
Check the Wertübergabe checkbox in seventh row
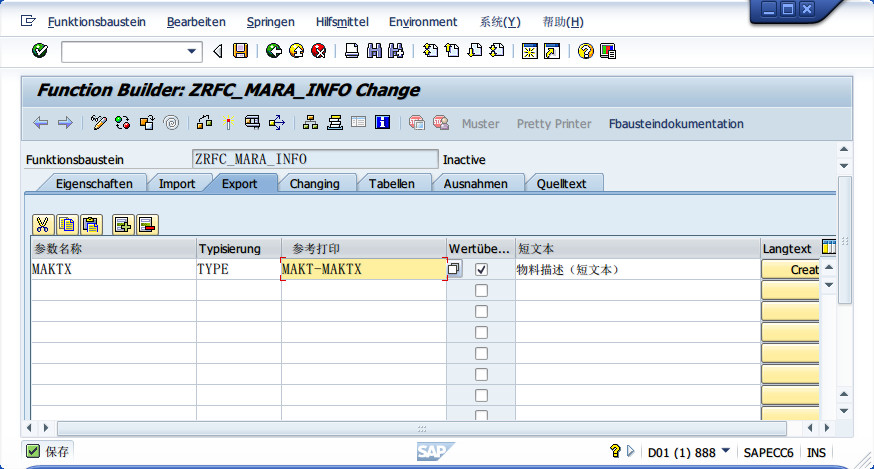(x=482, y=395)
